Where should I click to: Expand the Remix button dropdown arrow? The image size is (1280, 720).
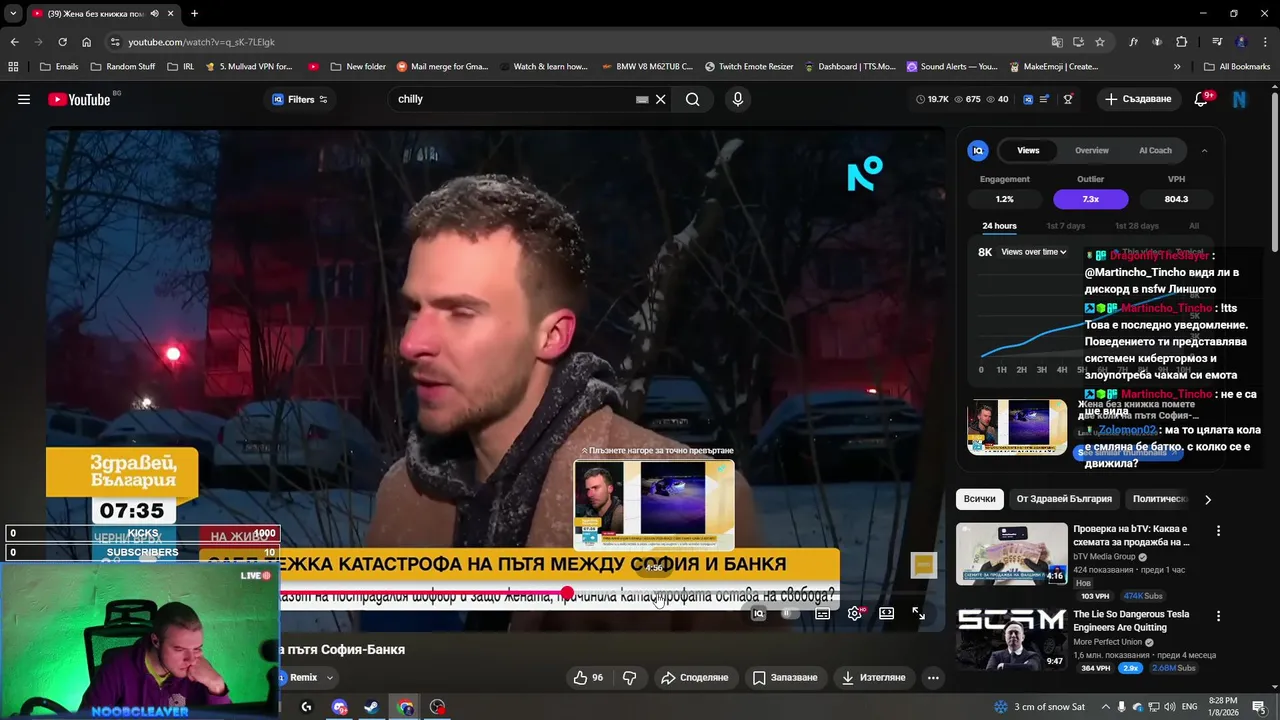coord(330,678)
